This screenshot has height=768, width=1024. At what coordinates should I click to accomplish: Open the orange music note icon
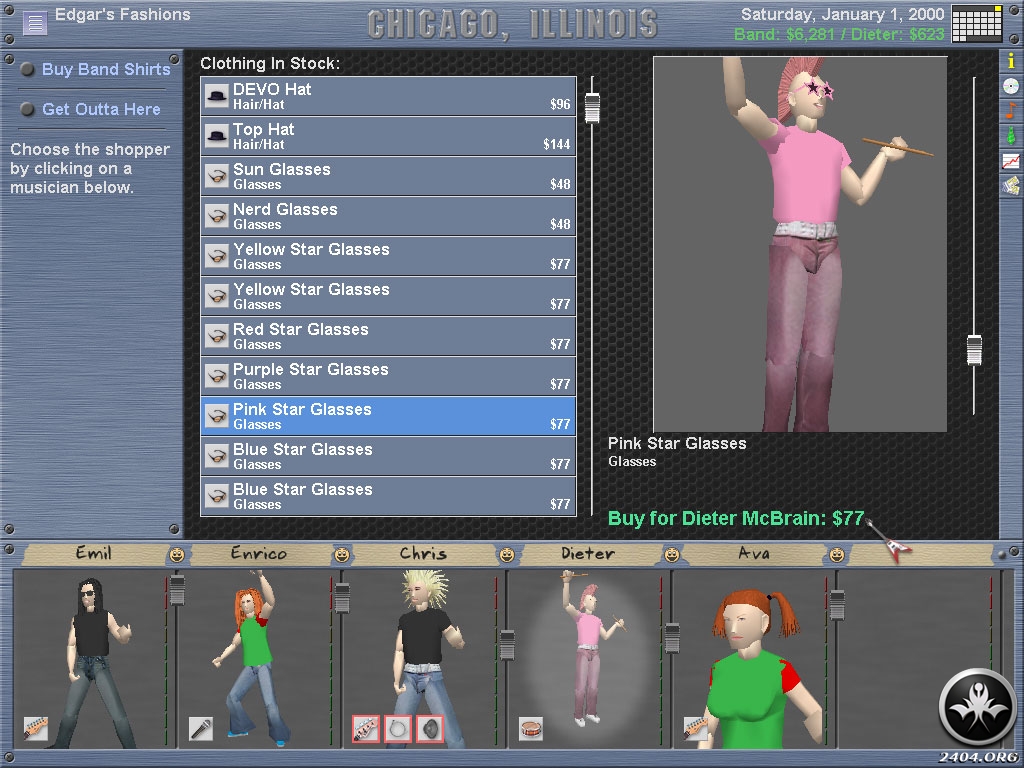(1011, 110)
